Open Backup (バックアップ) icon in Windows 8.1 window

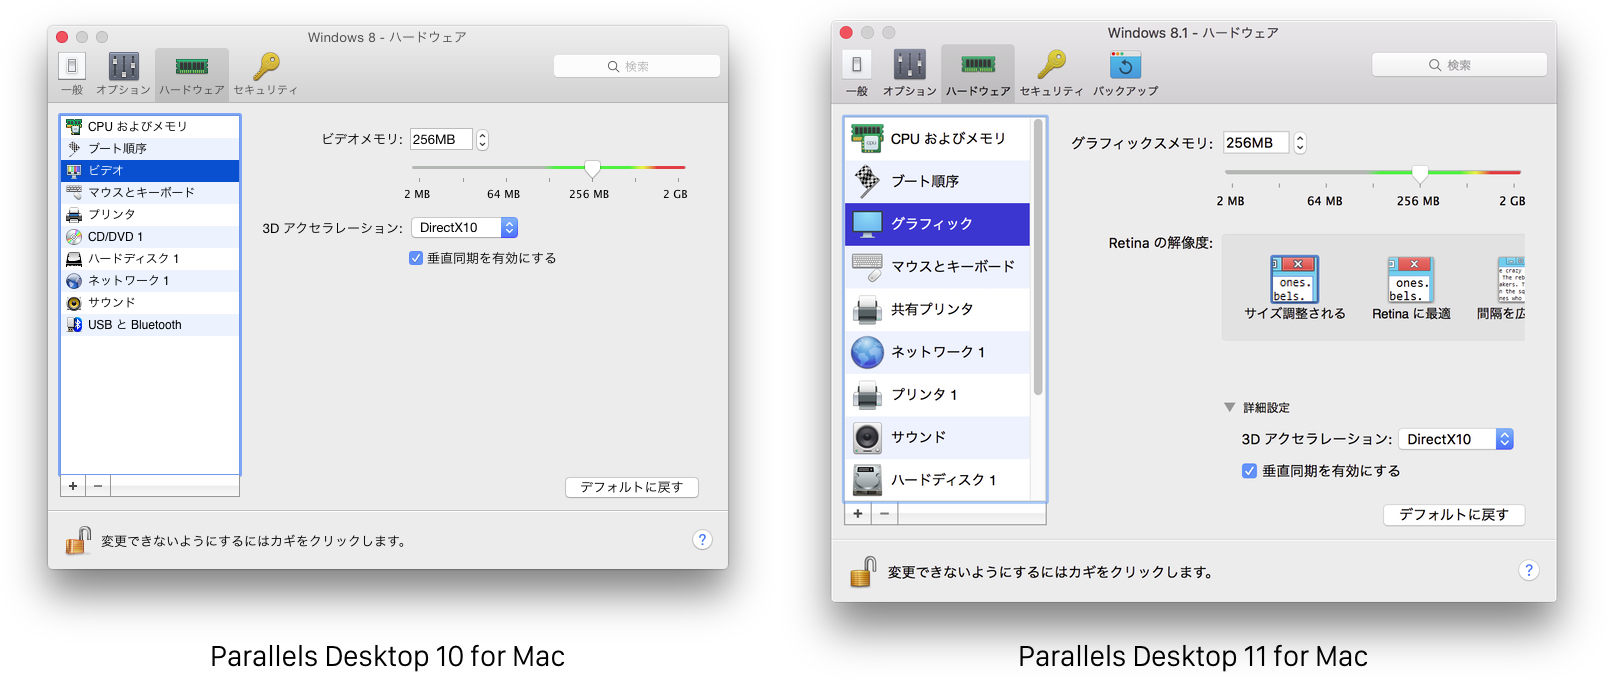pos(1125,73)
